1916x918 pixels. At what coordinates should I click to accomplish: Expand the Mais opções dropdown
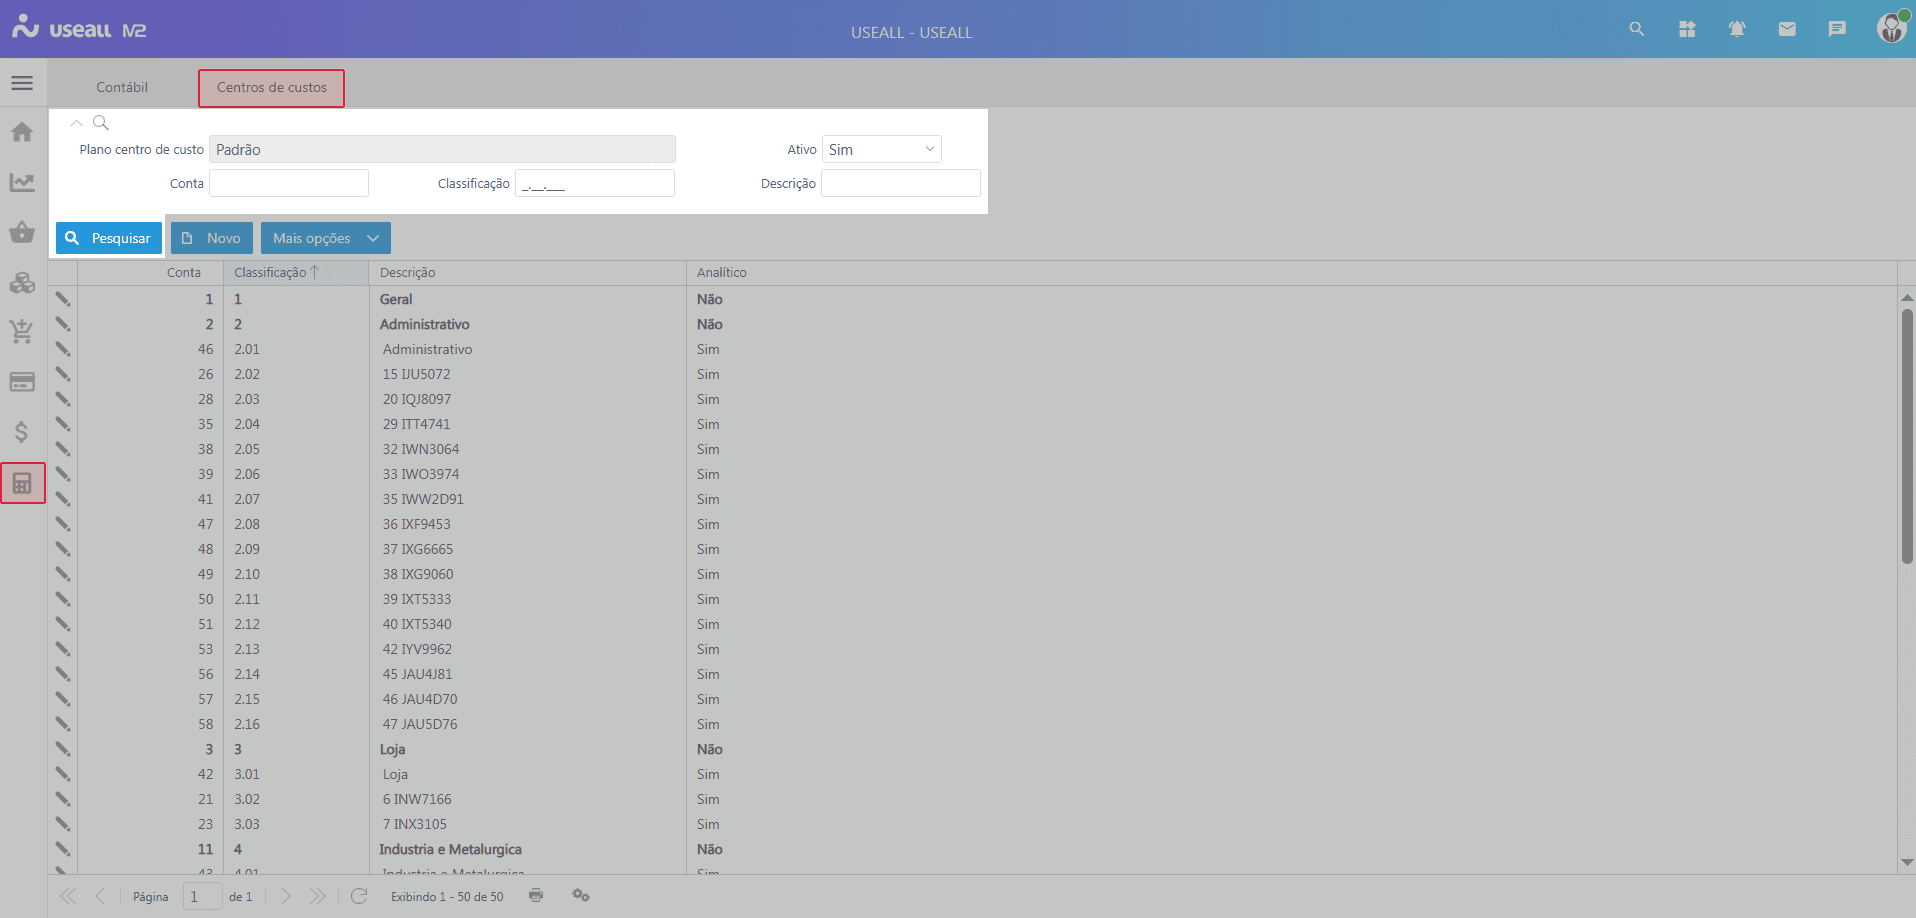(325, 238)
